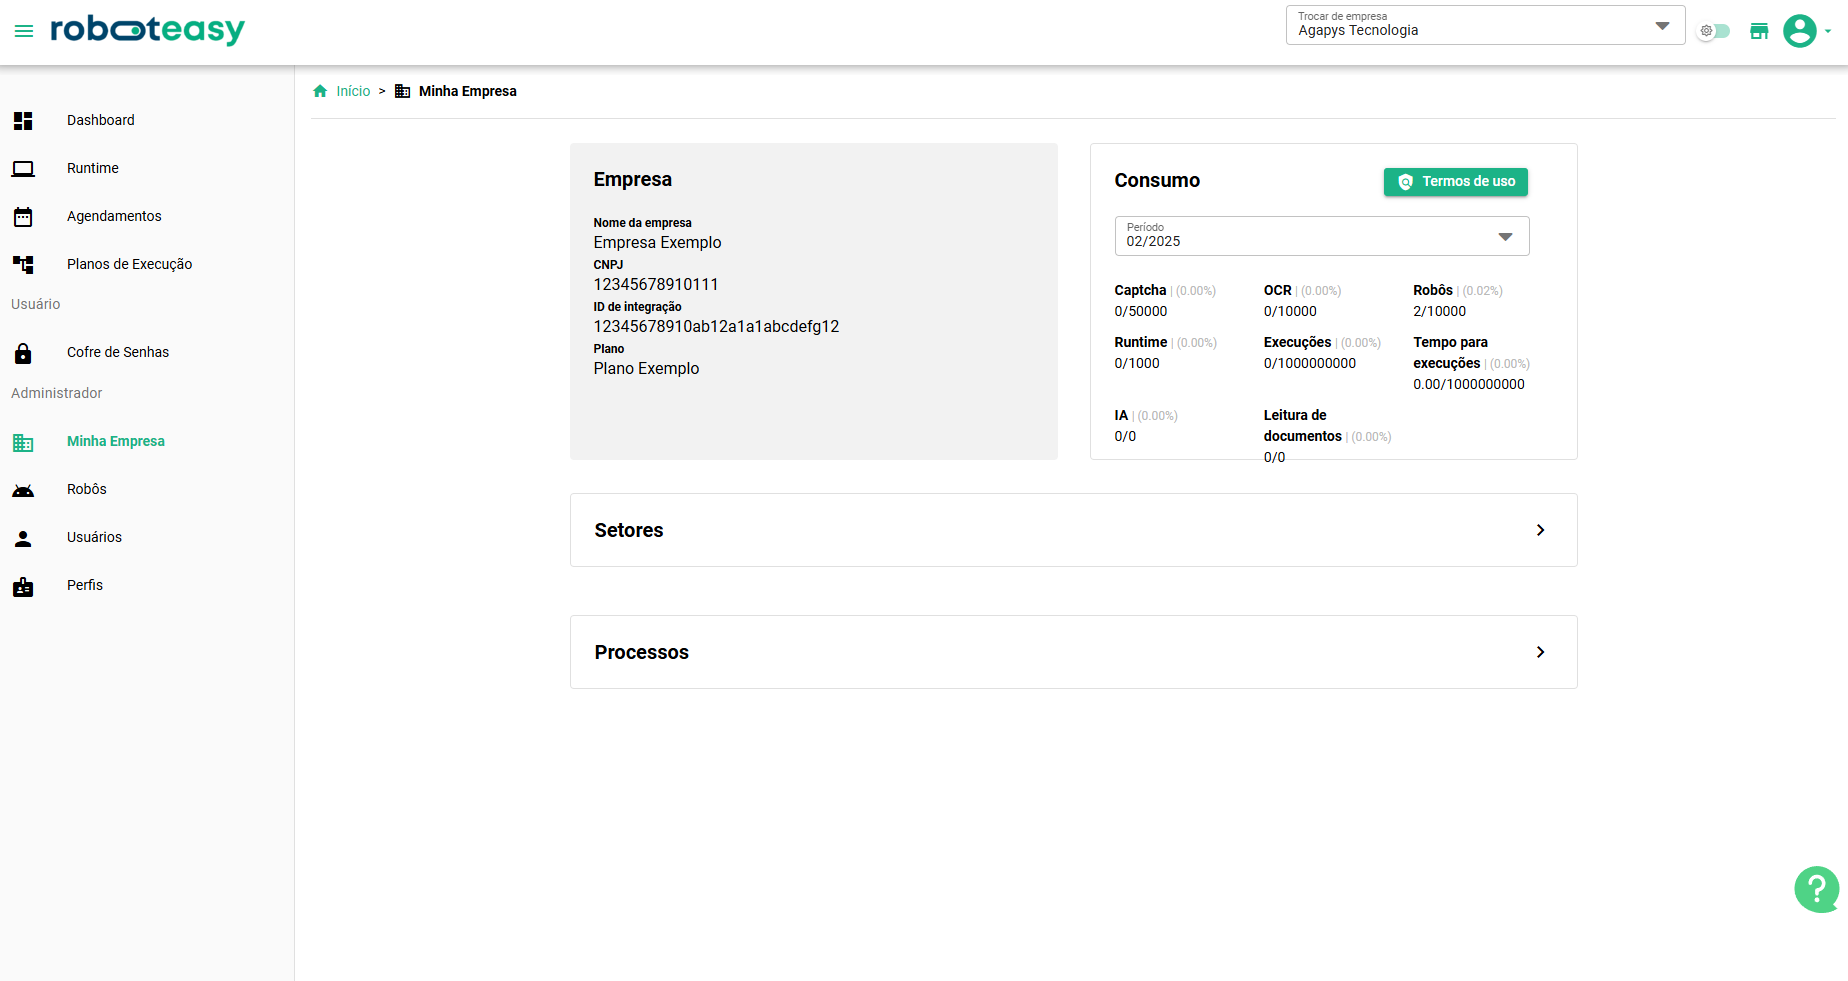Viewport: 1848px width, 981px height.
Task: Click the Cofre de Senhas lock icon
Action: [23, 353]
